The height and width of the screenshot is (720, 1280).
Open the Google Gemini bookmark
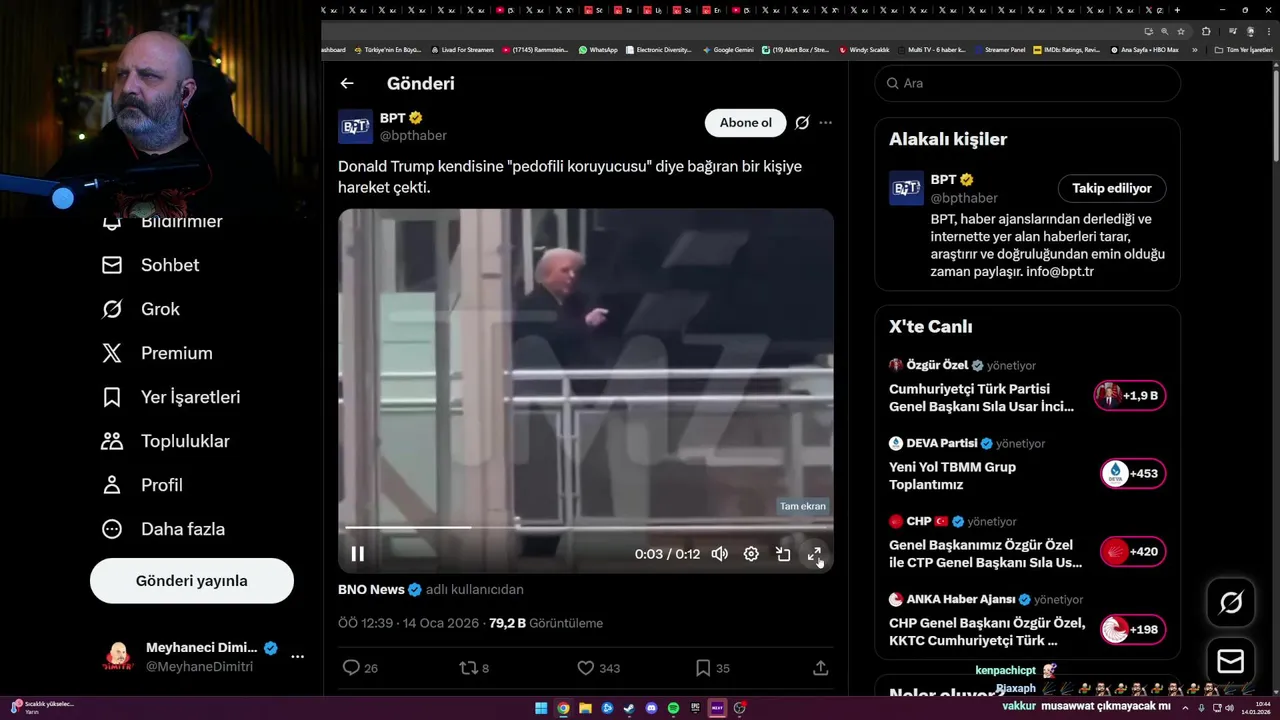point(728,49)
